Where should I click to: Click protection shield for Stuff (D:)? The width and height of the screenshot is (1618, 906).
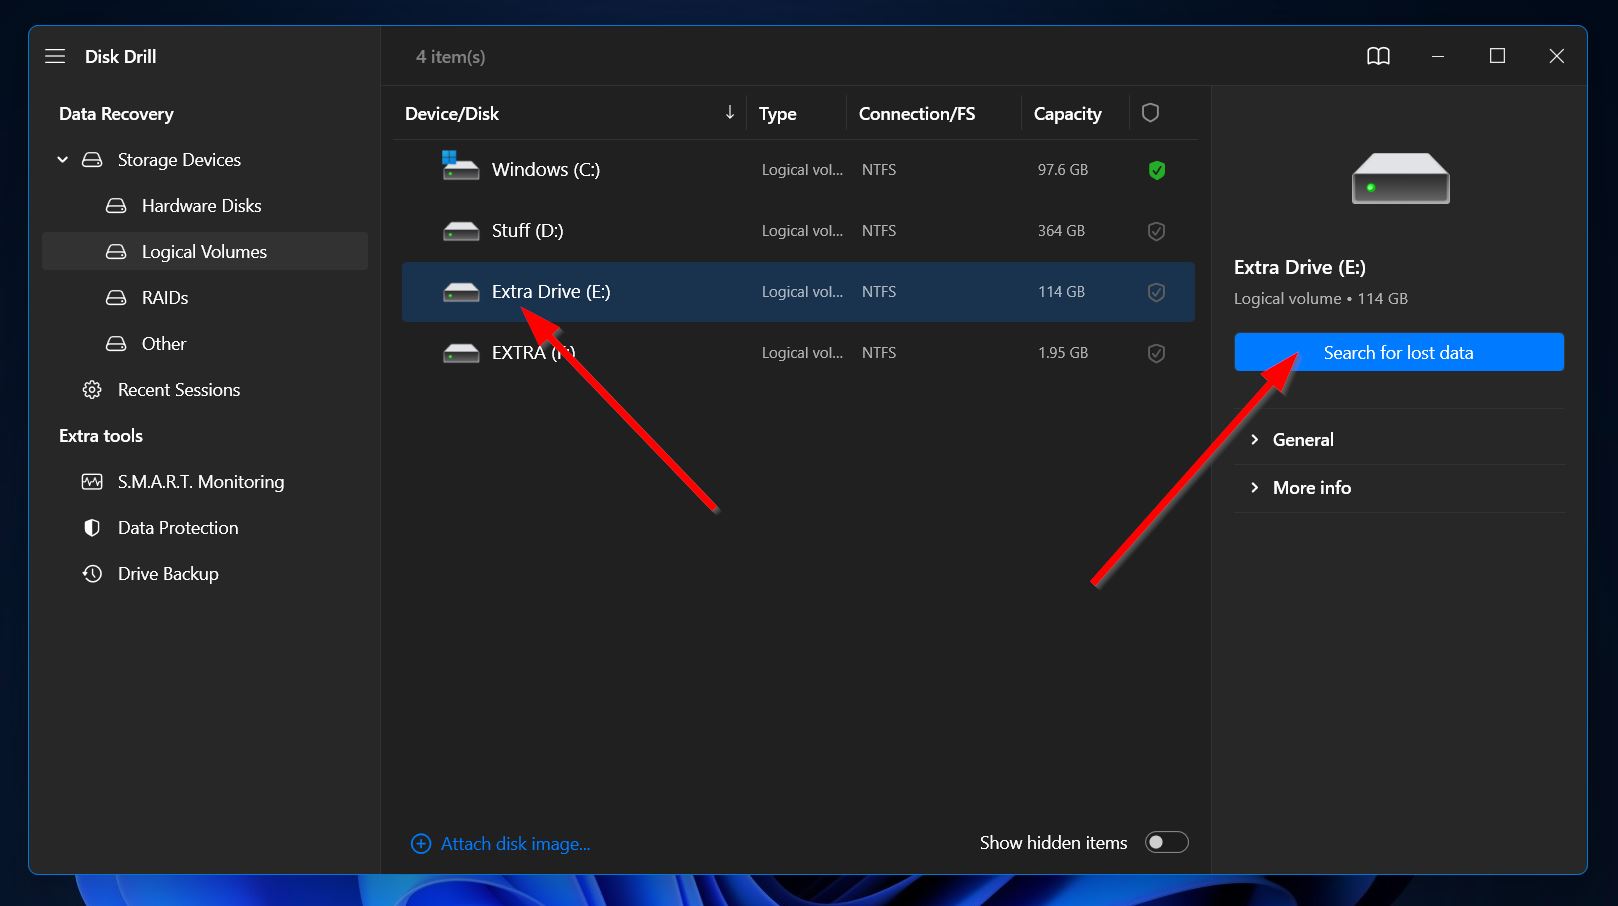[x=1156, y=231]
